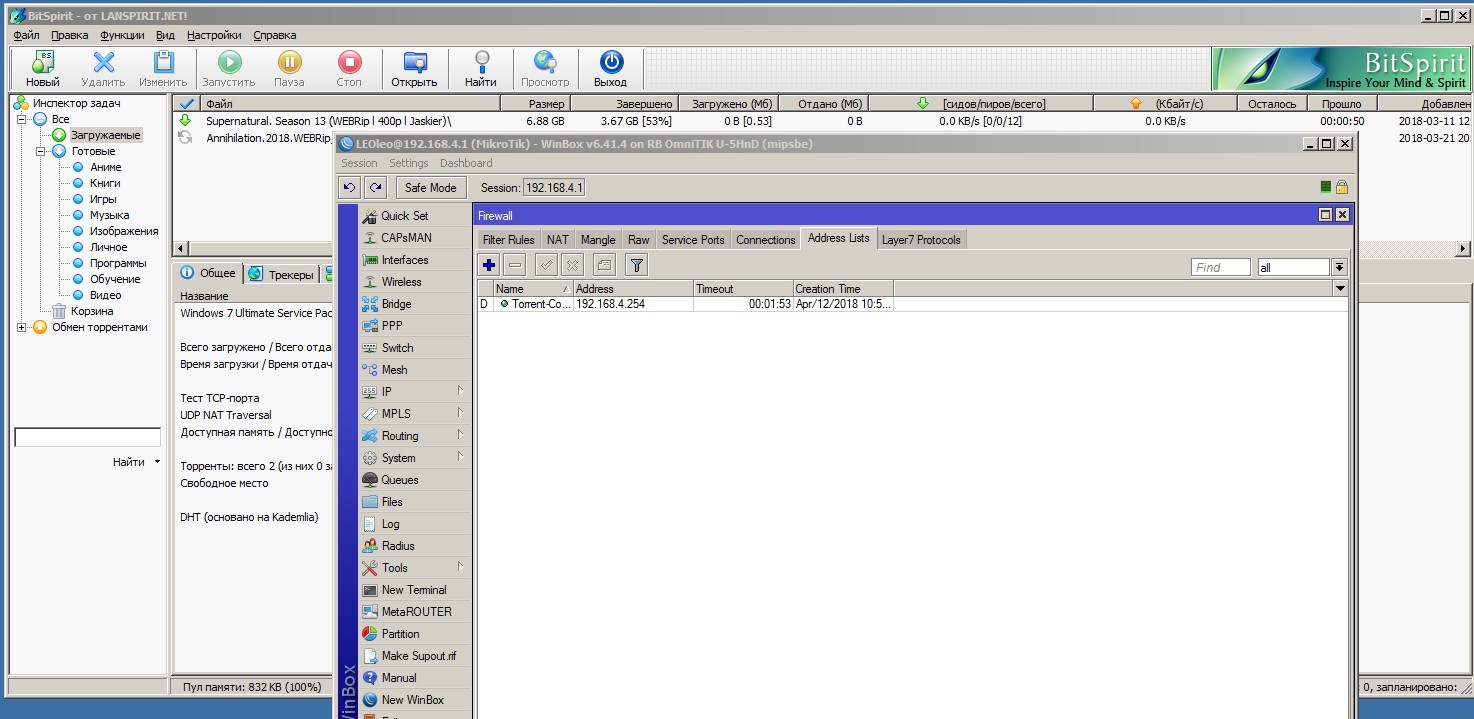Open Bridge in WinBox sidebar

point(415,304)
